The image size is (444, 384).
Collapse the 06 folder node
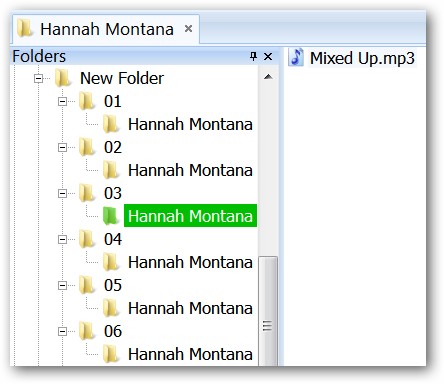[62, 331]
